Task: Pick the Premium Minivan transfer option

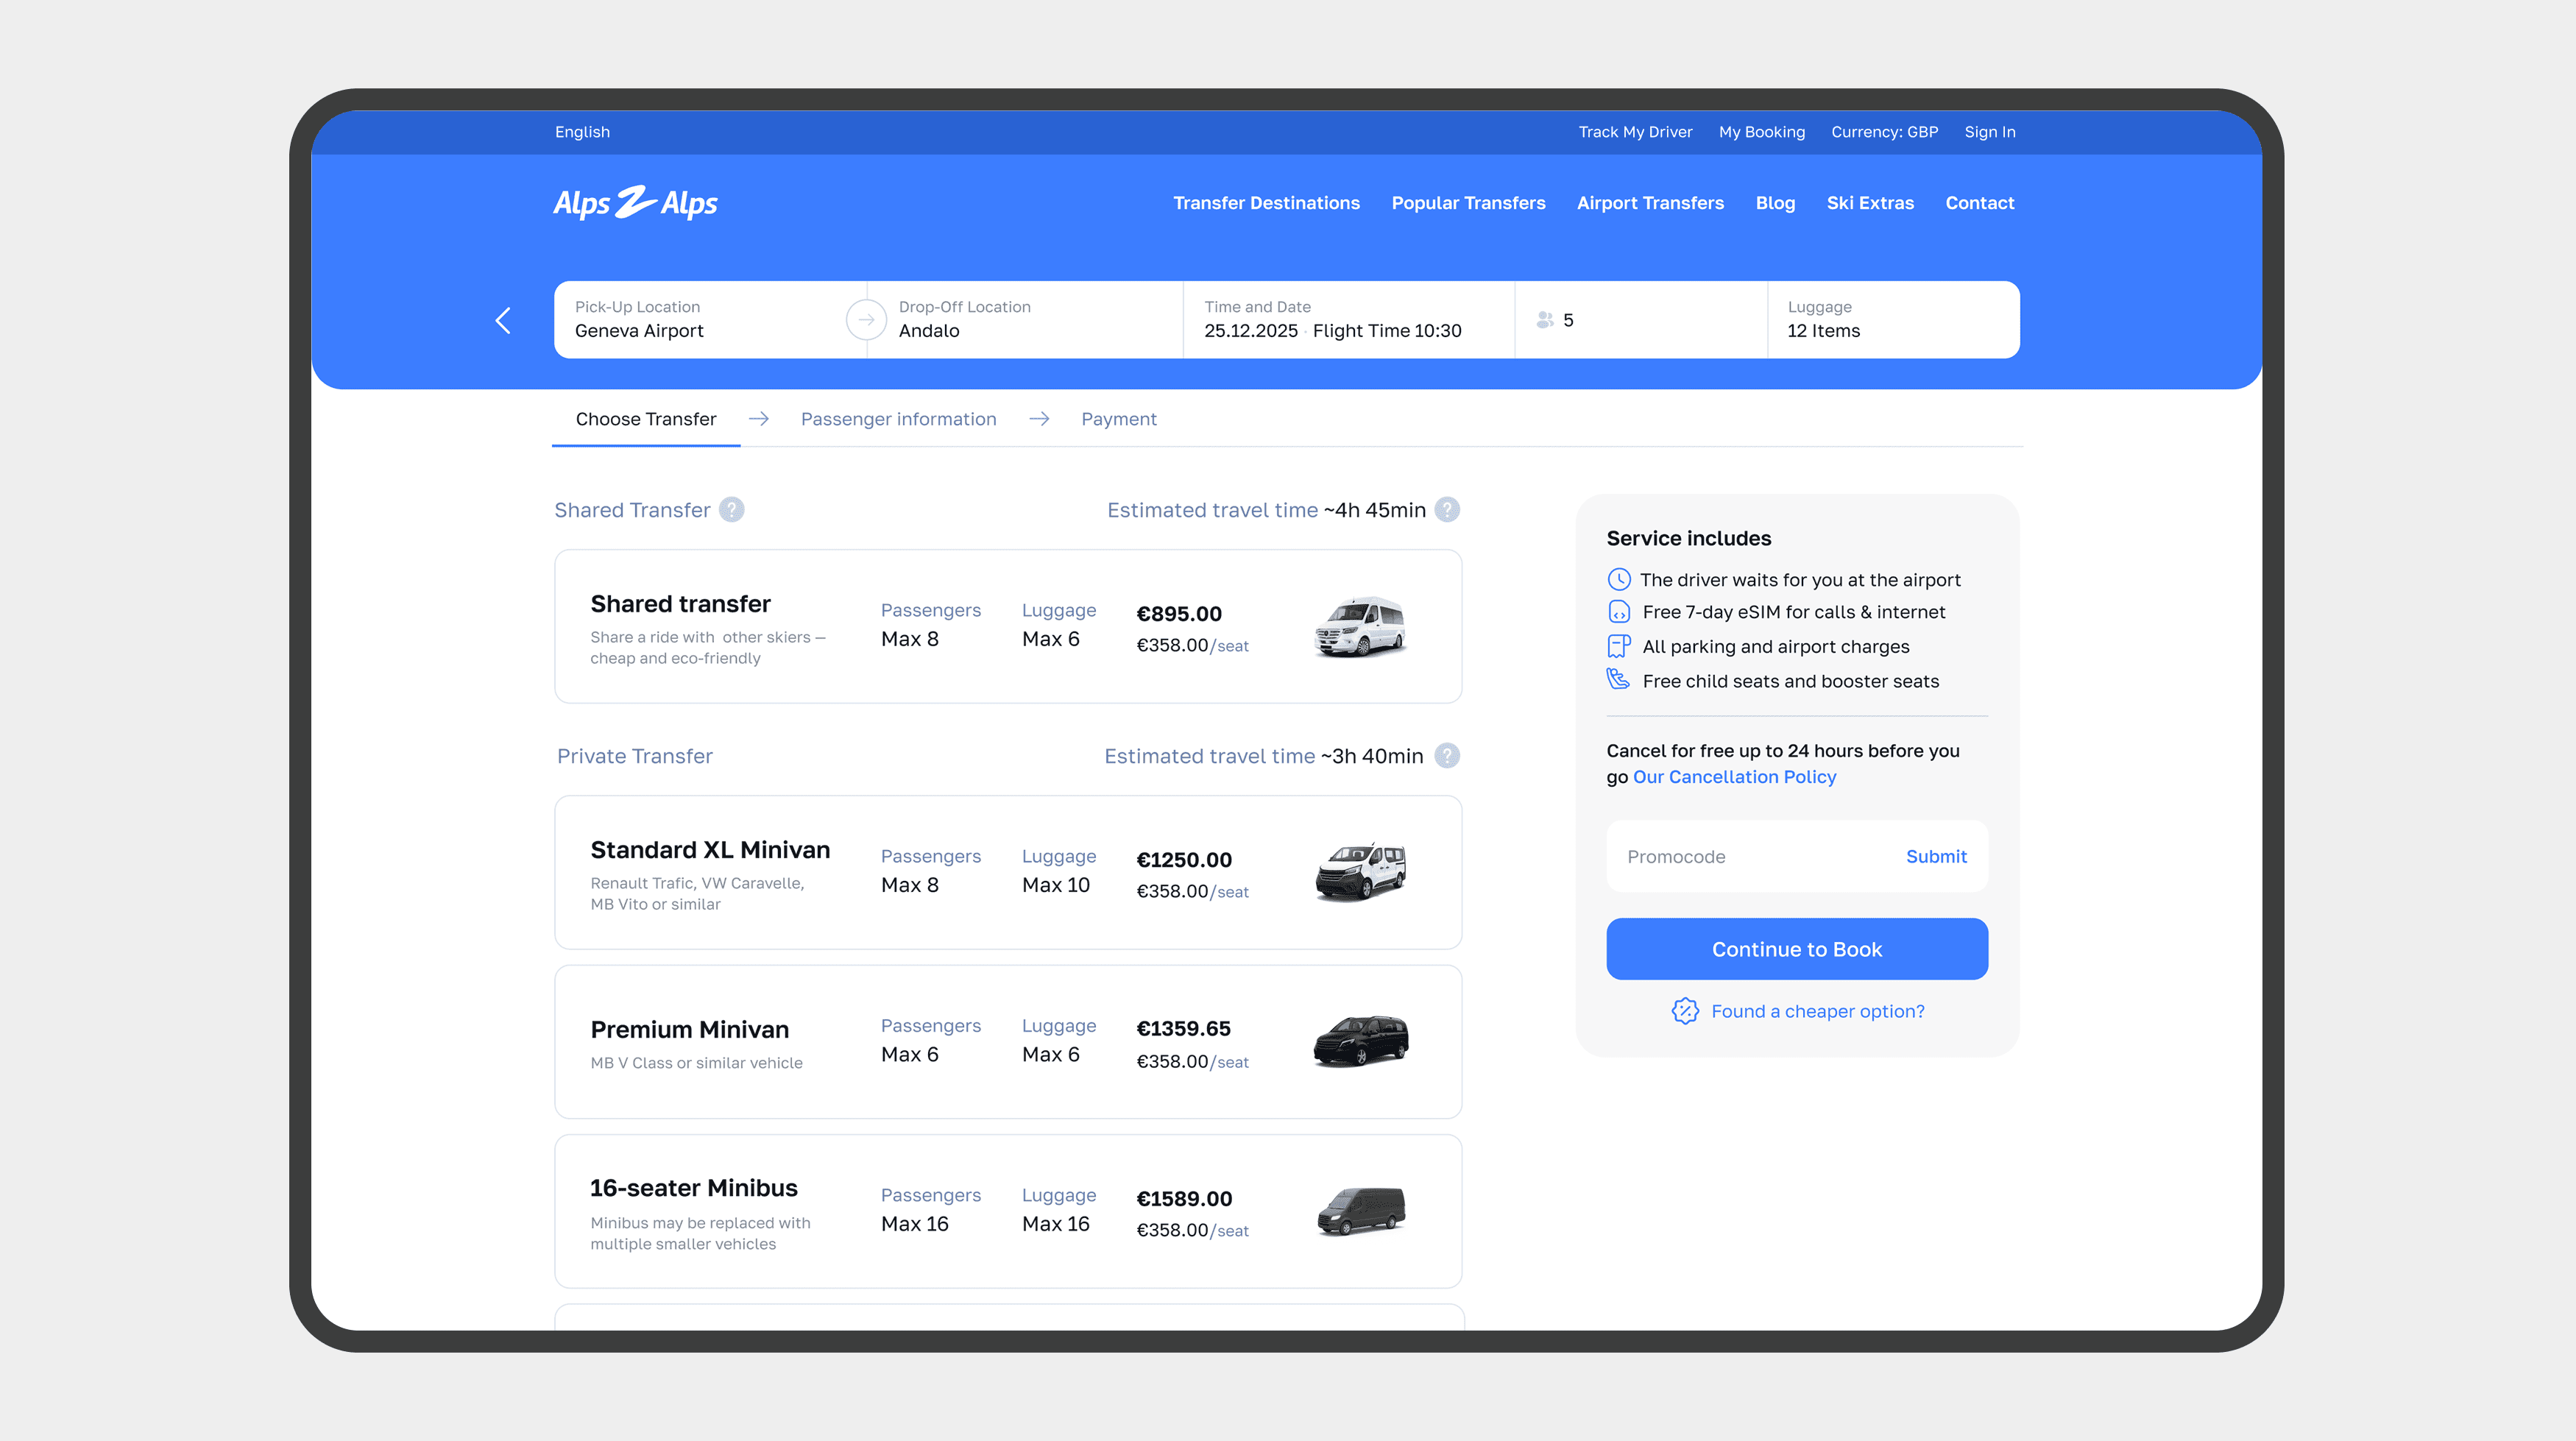Action: click(1007, 1042)
